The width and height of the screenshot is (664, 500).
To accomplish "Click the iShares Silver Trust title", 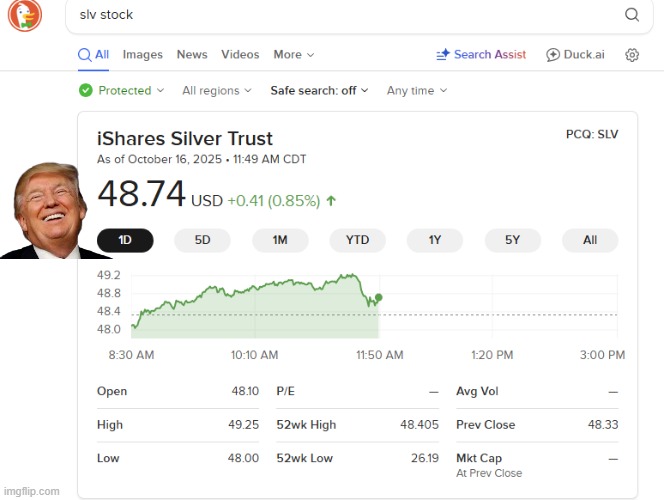I will click(x=185, y=139).
